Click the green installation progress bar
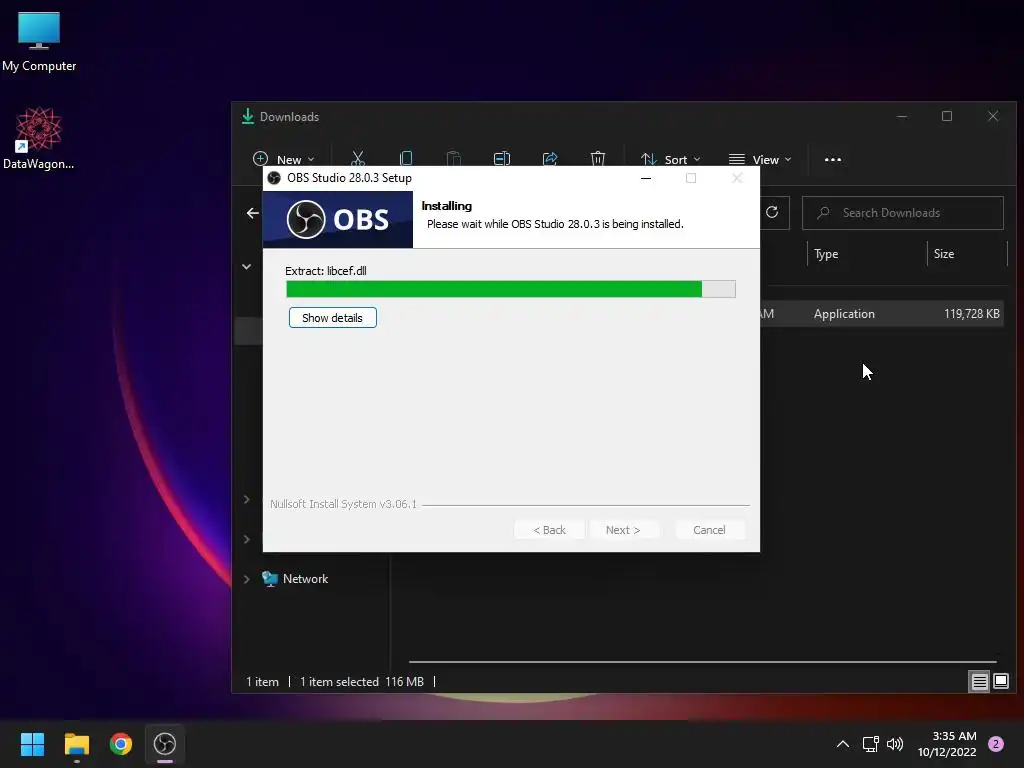Image resolution: width=1024 pixels, height=768 pixels. point(511,289)
